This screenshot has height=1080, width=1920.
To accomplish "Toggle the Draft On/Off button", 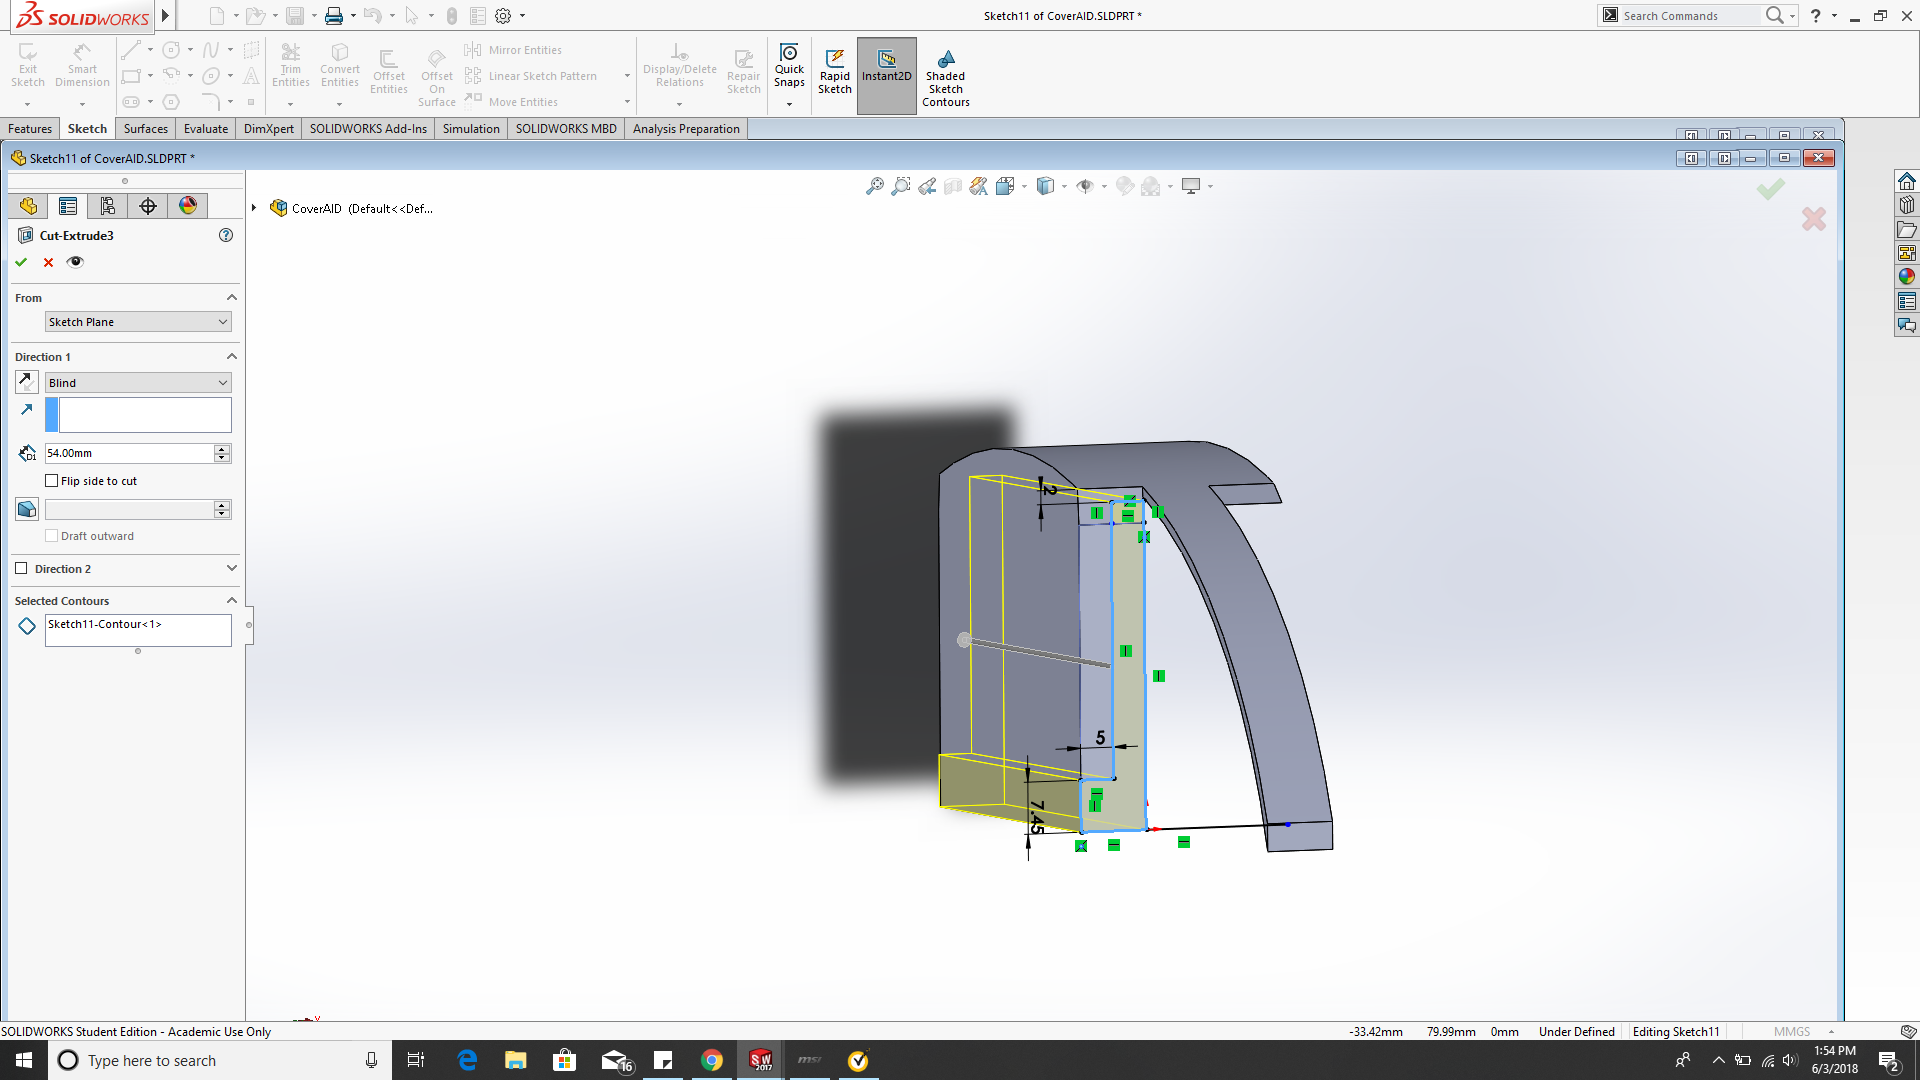I will pos(27,509).
